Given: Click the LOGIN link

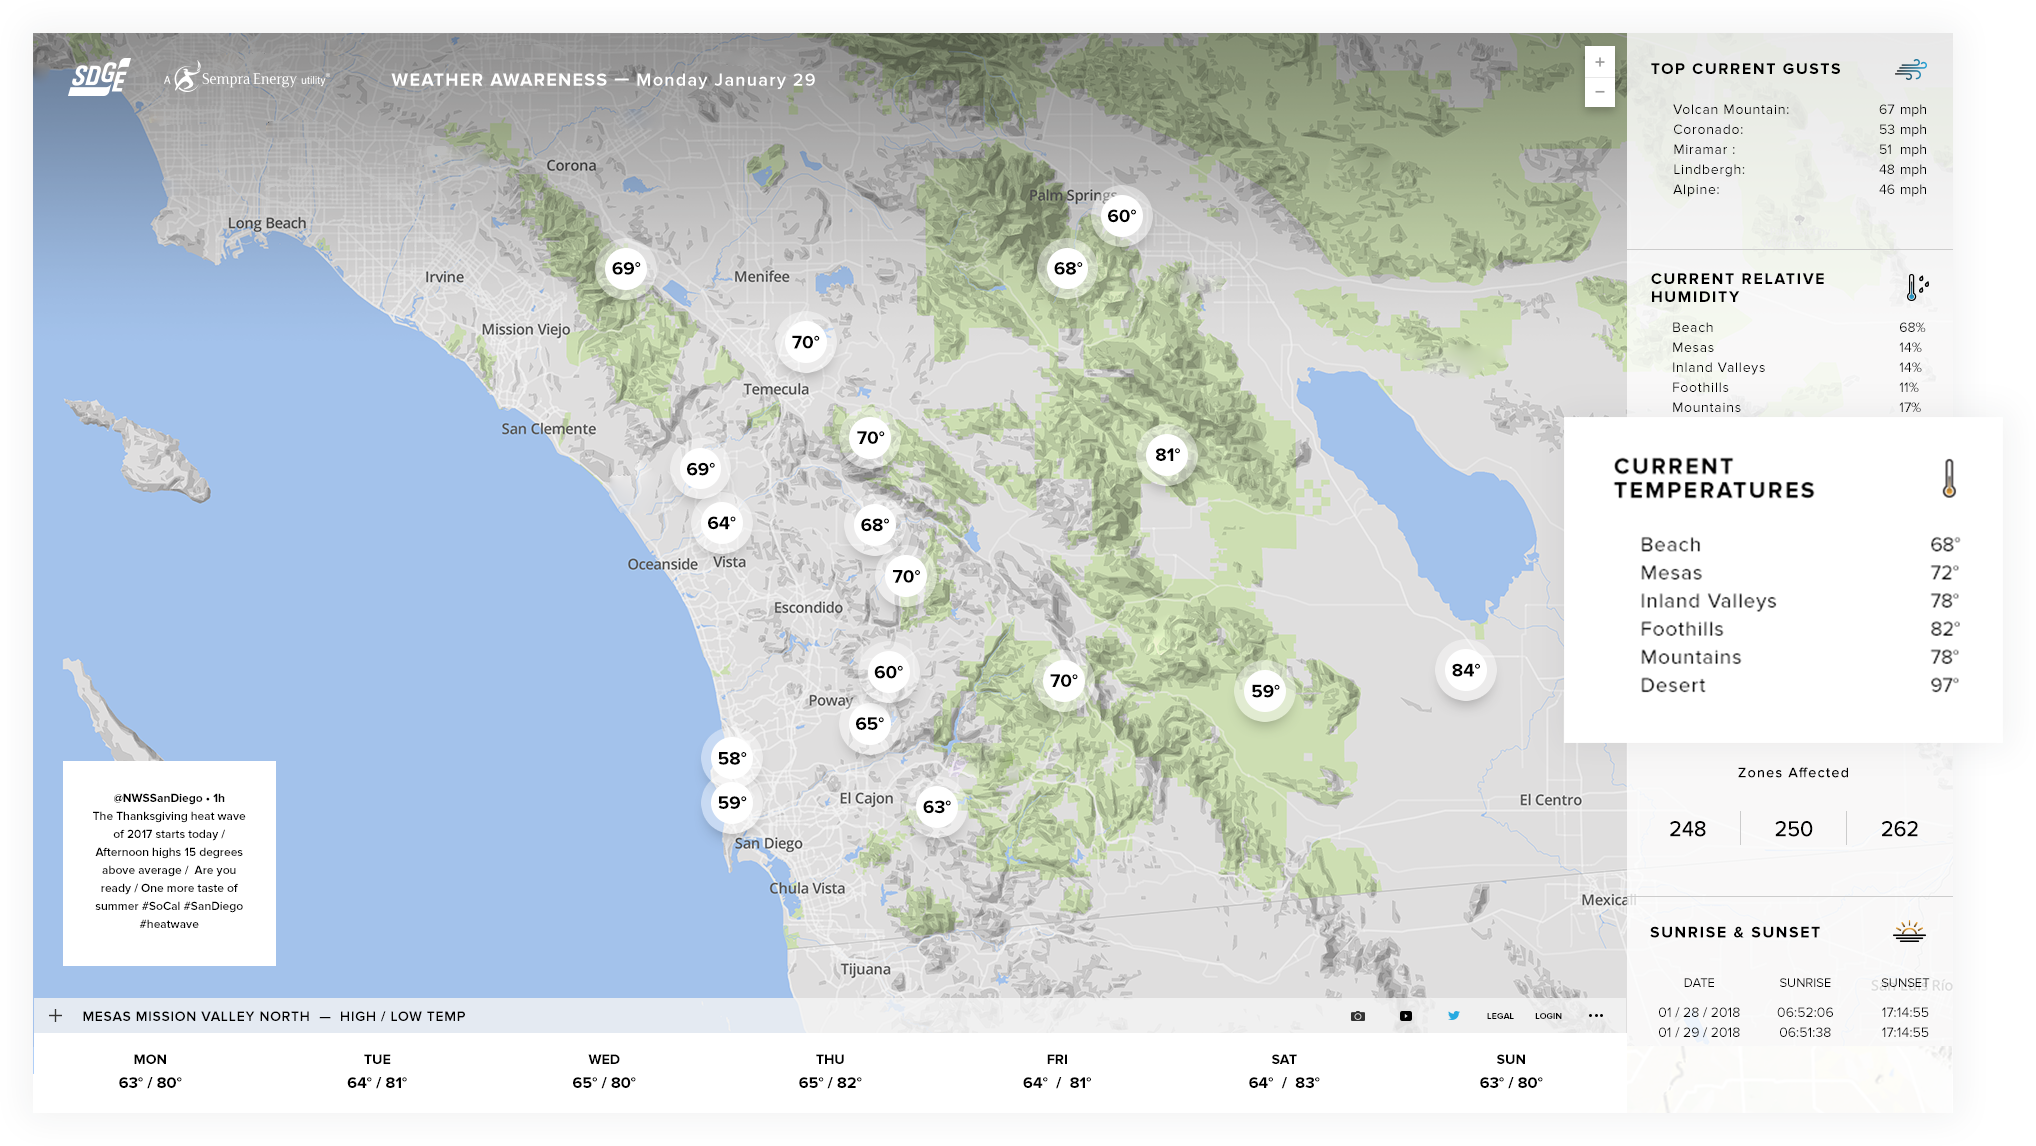Looking at the screenshot, I should pyautogui.click(x=1548, y=1016).
